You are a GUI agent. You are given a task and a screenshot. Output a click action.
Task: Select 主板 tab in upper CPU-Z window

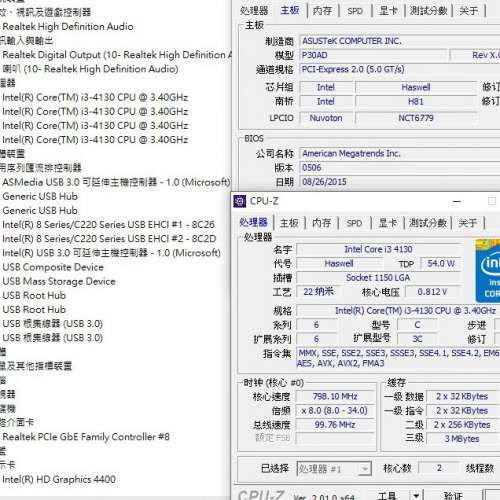[290, 10]
